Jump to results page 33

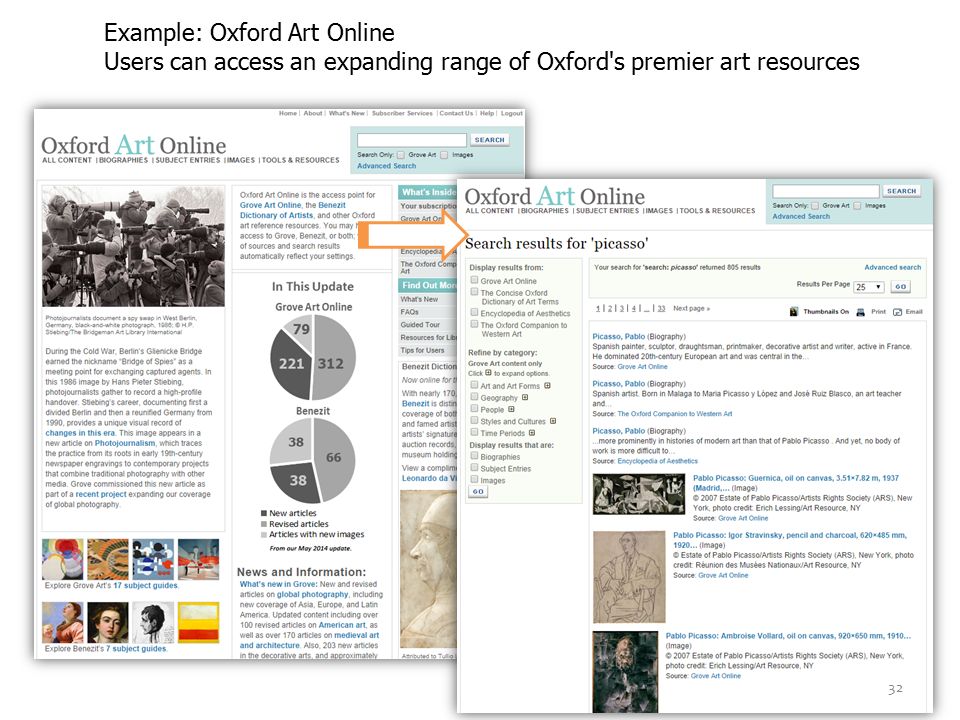click(661, 309)
